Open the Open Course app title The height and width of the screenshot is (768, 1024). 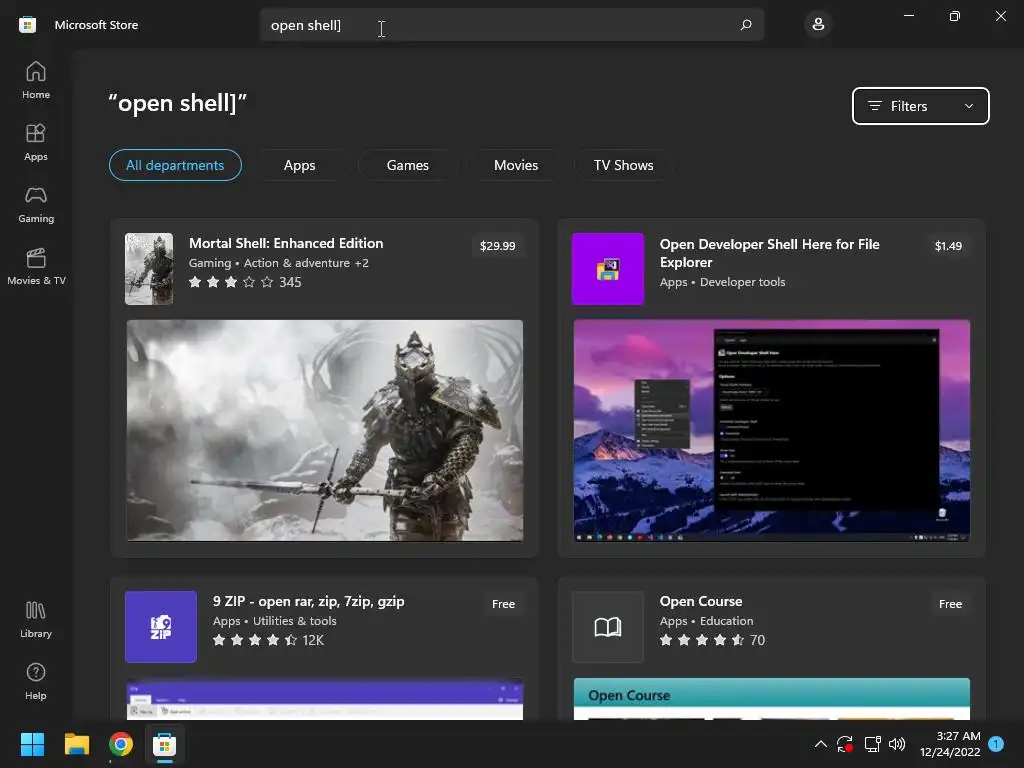pos(701,601)
